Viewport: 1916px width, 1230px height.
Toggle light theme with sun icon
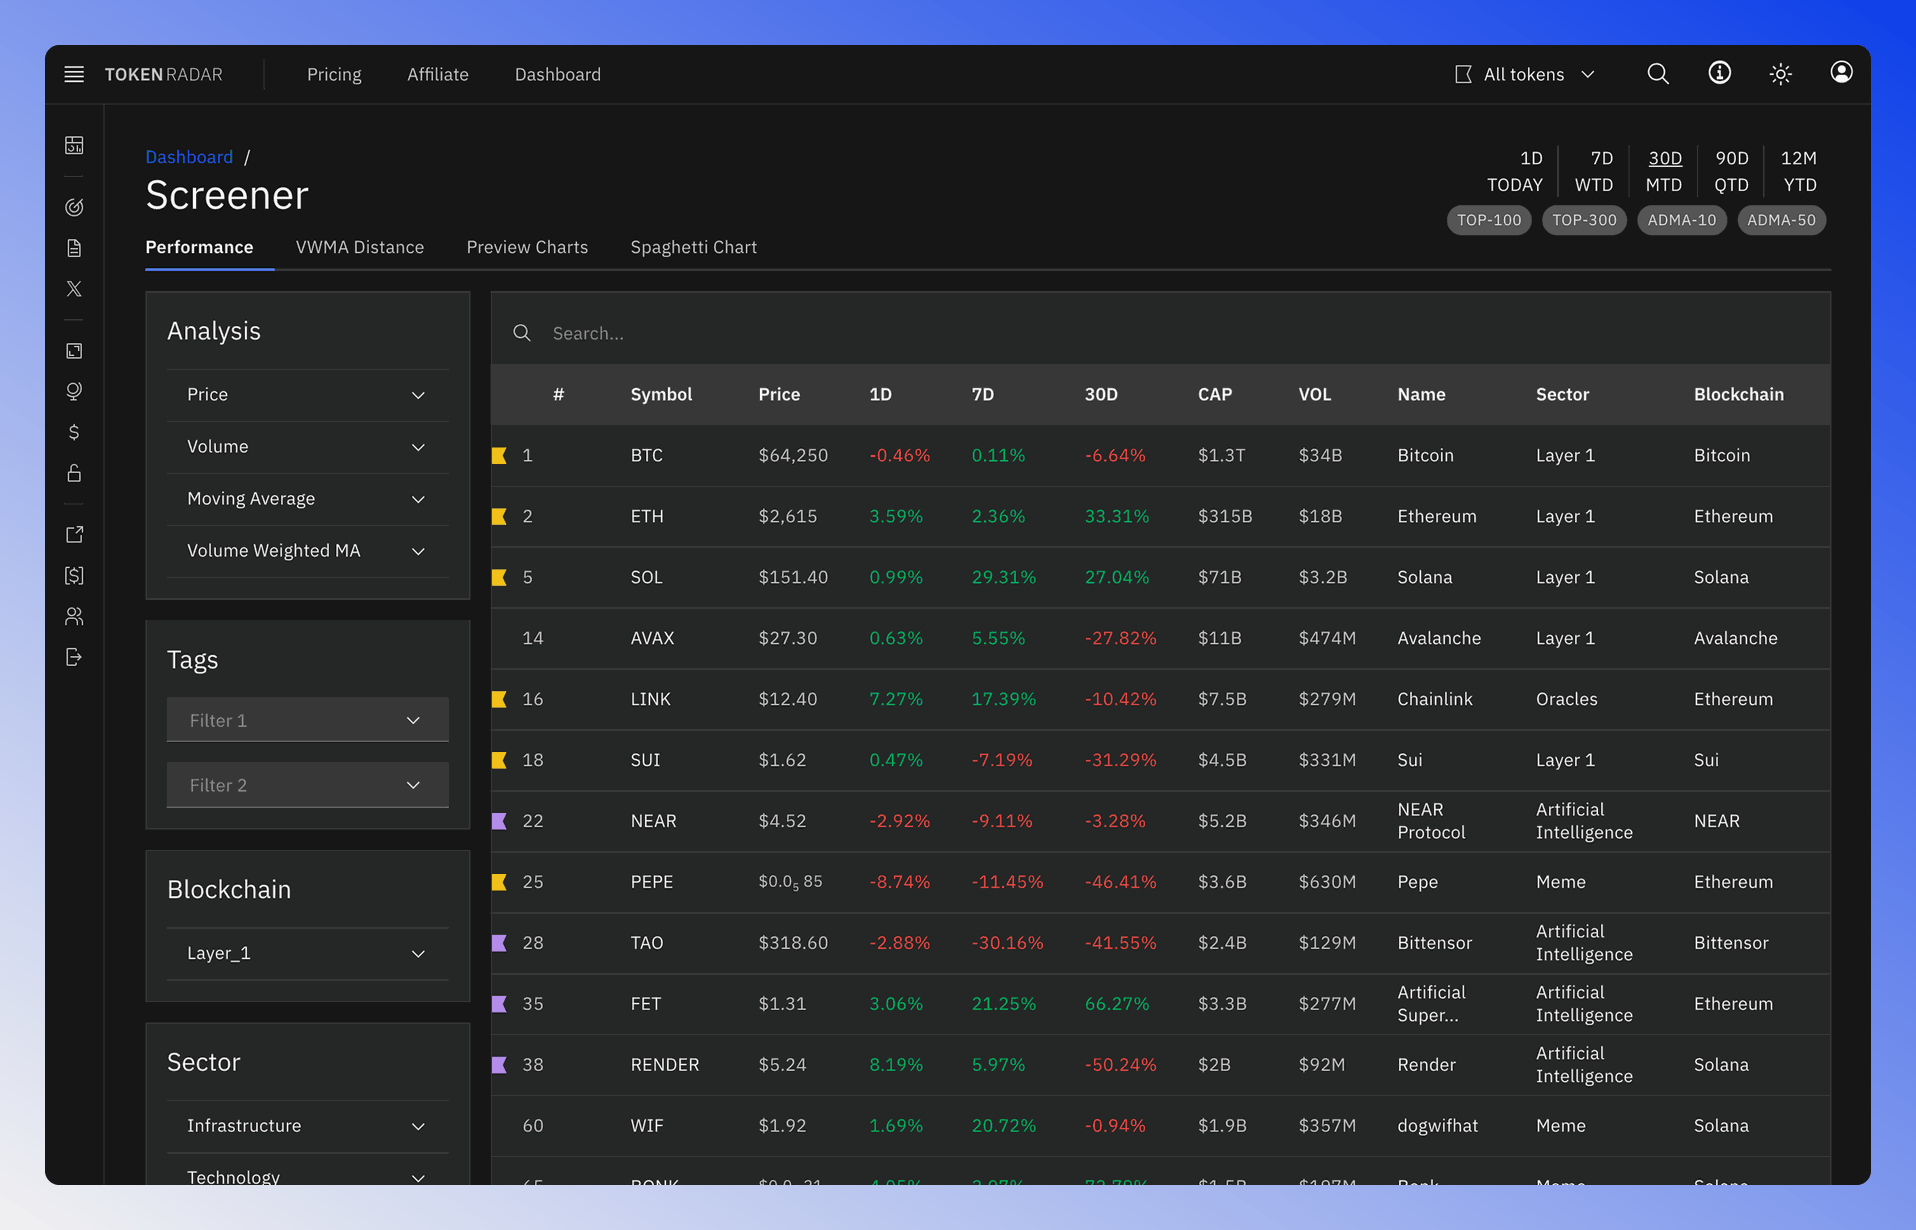click(1780, 74)
